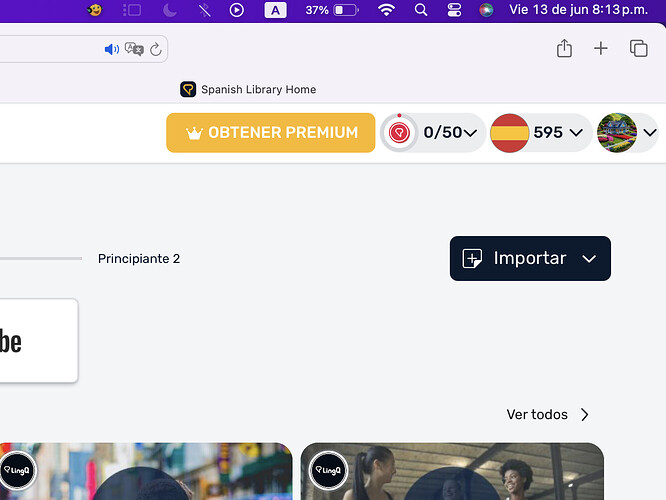Click the Bluetooth off menu bar icon
This screenshot has width=666, height=500.
[x=205, y=10]
